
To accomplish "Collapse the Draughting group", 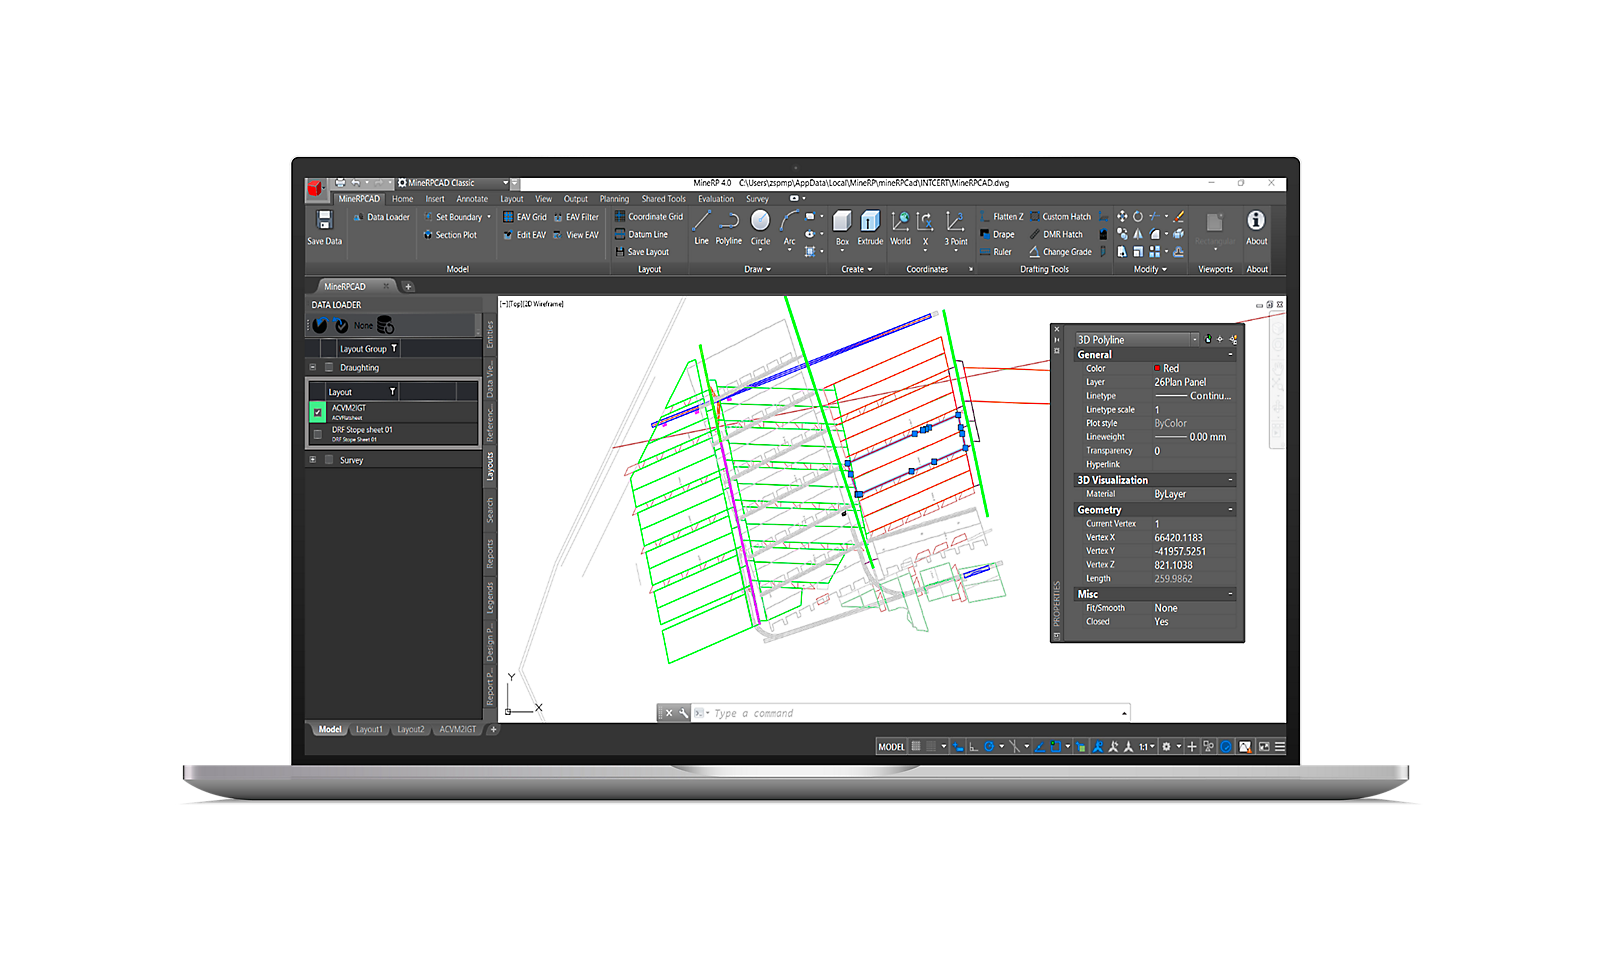I will (x=313, y=367).
